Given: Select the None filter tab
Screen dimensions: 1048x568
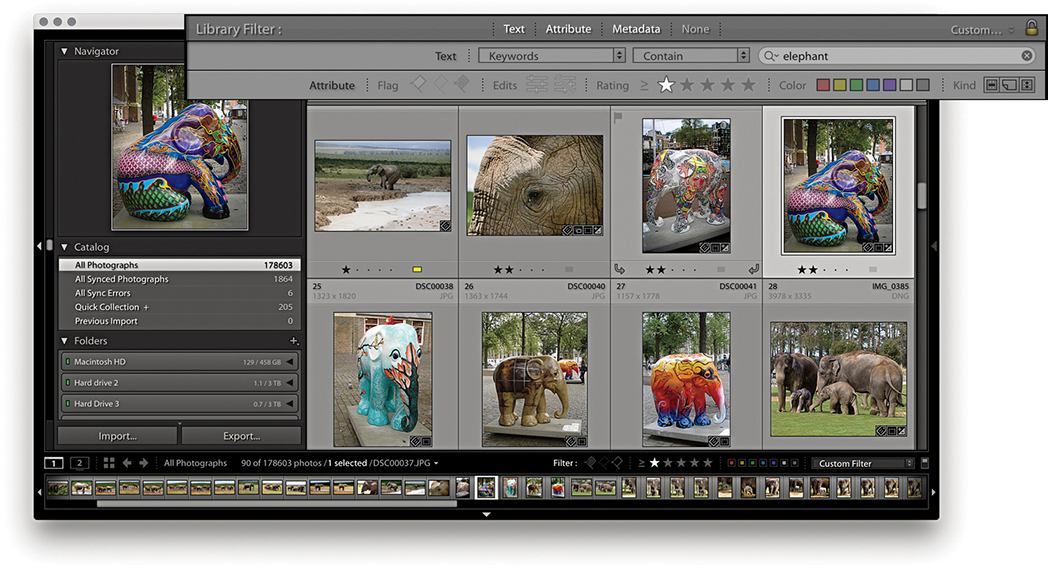Looking at the screenshot, I should [695, 29].
